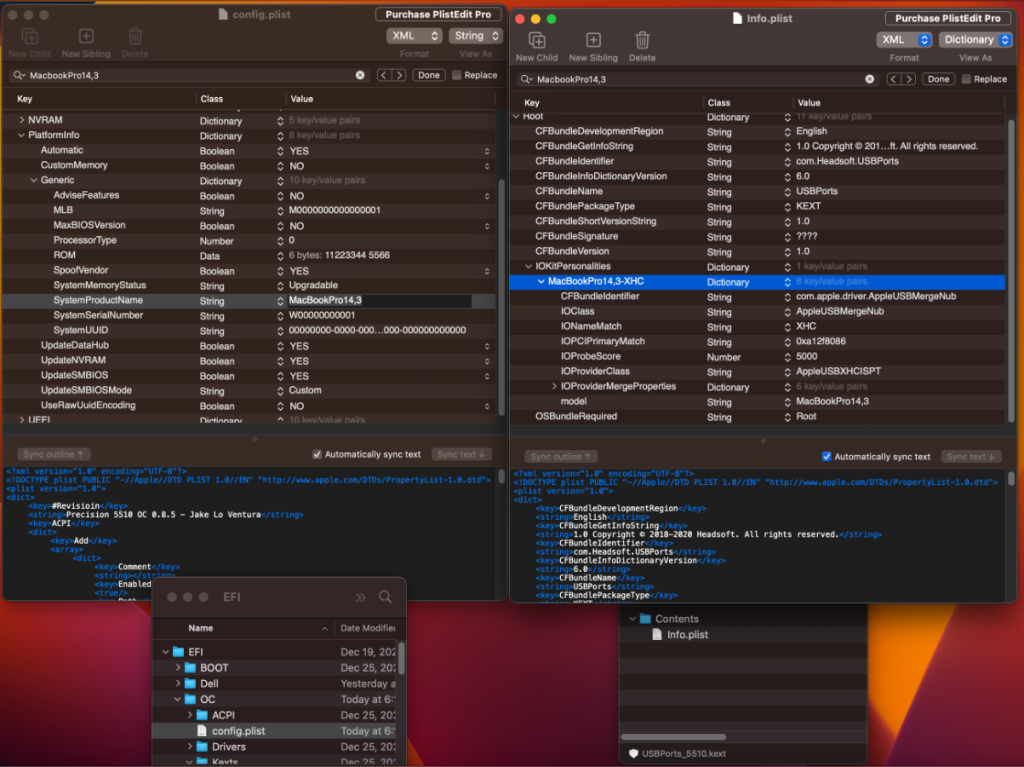Viewport: 1024px width, 767px height.
Task: Clear search field in config.plist window
Action: (x=360, y=75)
